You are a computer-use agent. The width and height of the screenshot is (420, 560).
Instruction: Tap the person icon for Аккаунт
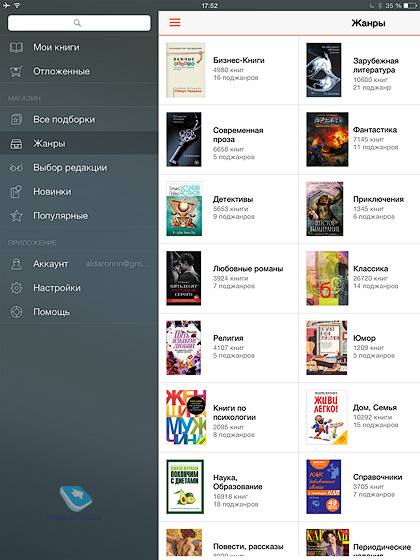16,264
